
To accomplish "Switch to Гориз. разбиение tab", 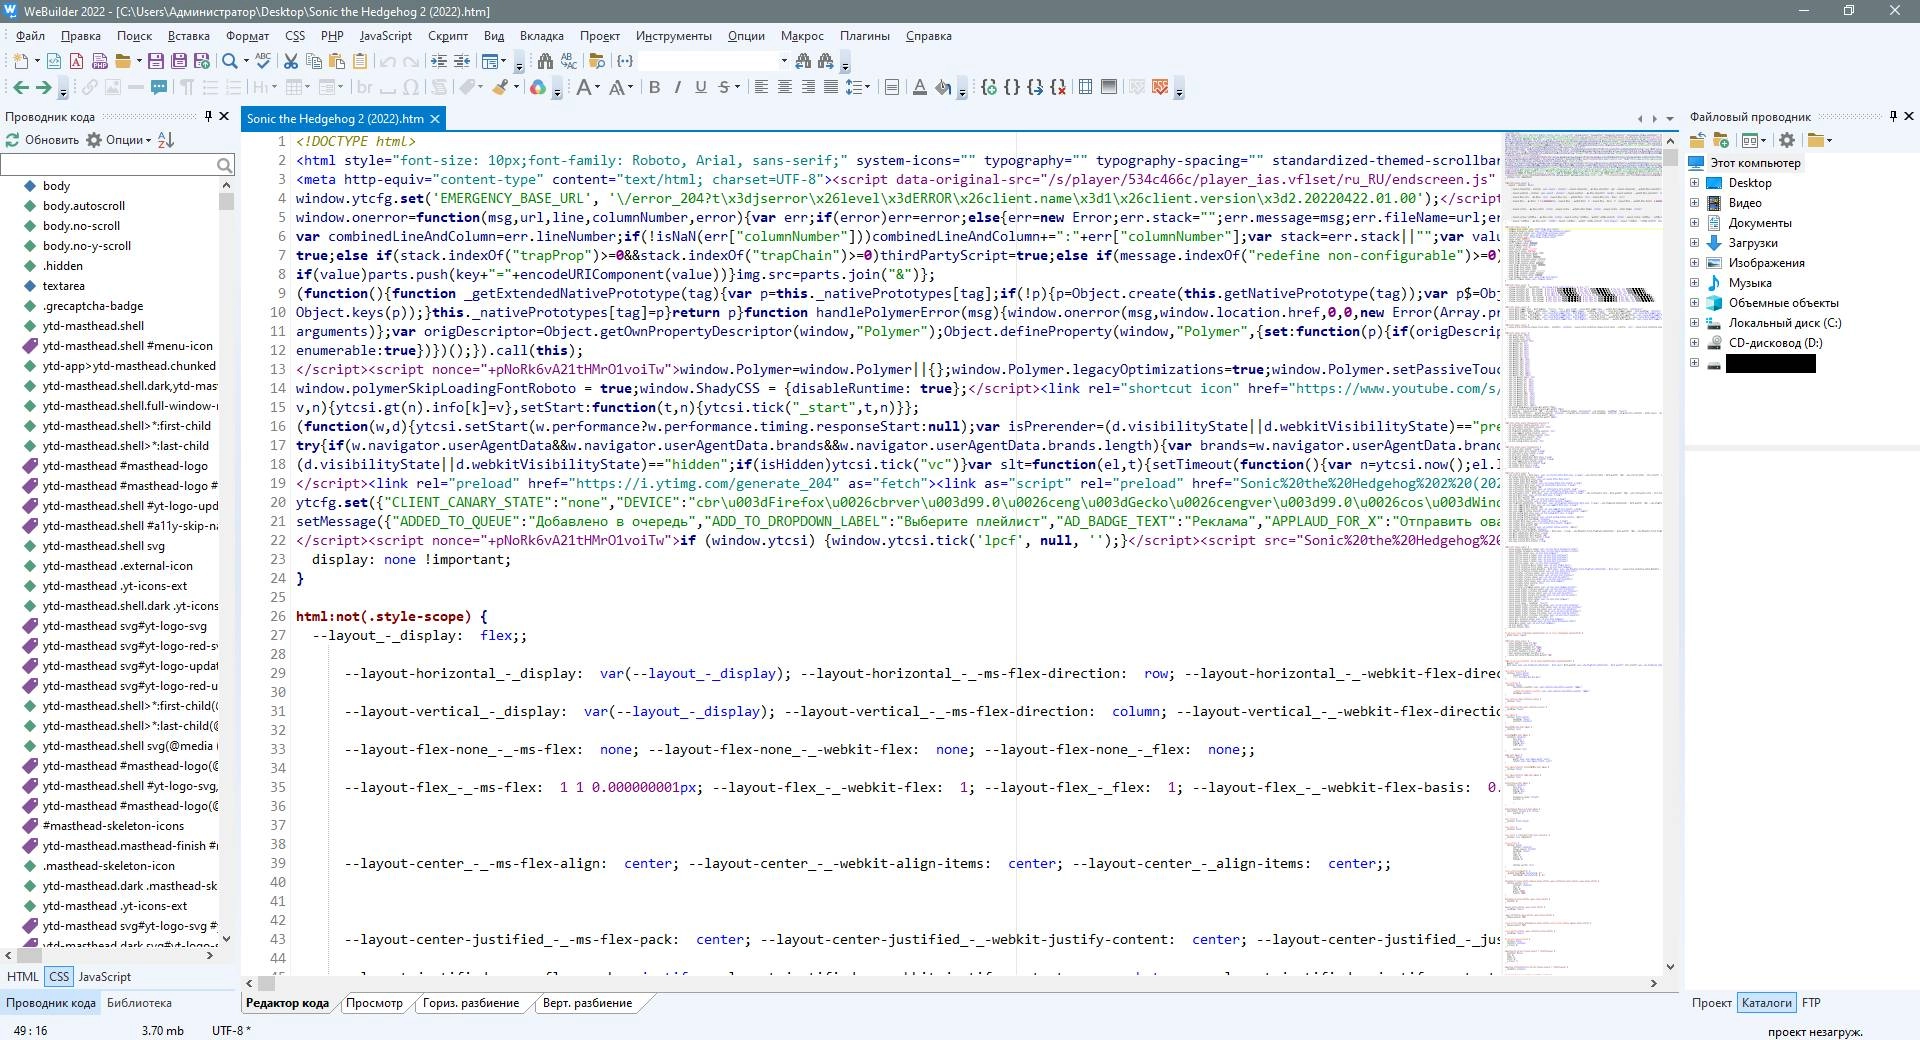I will 471,1003.
